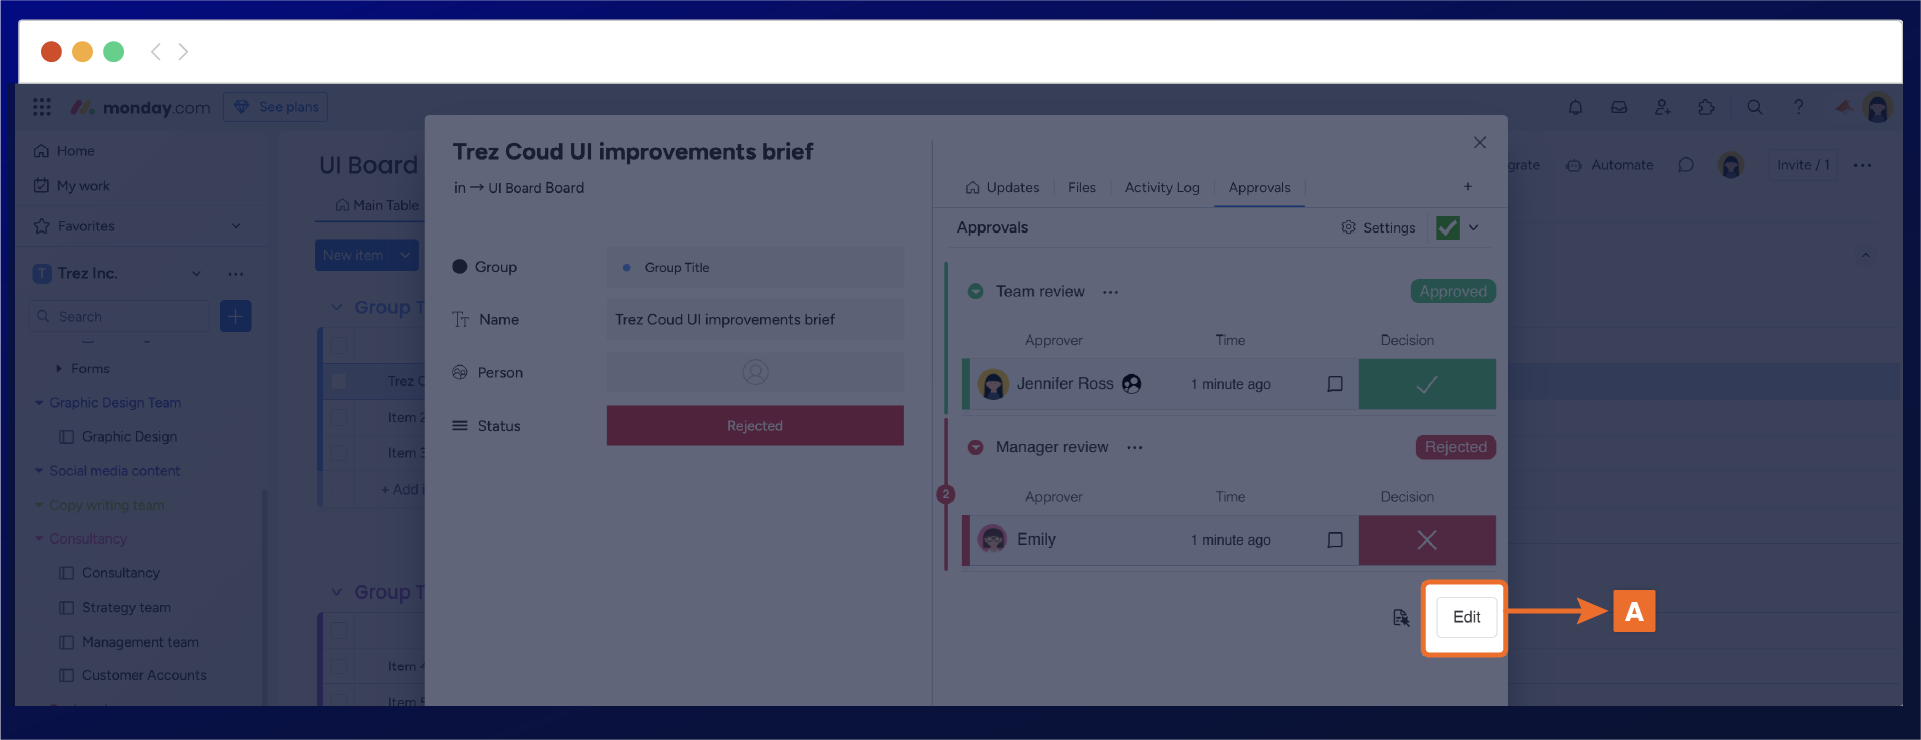Open the help question mark icon
The image size is (1921, 740).
coord(1798,107)
